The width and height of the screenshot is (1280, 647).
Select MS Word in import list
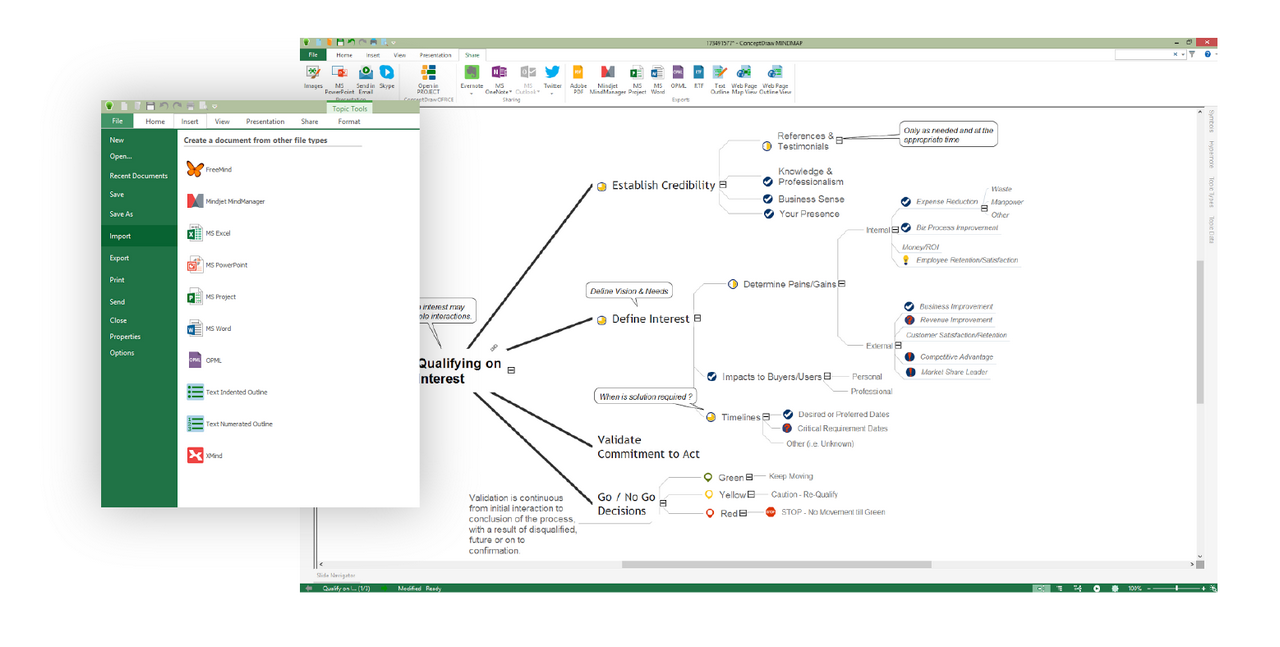click(x=209, y=329)
